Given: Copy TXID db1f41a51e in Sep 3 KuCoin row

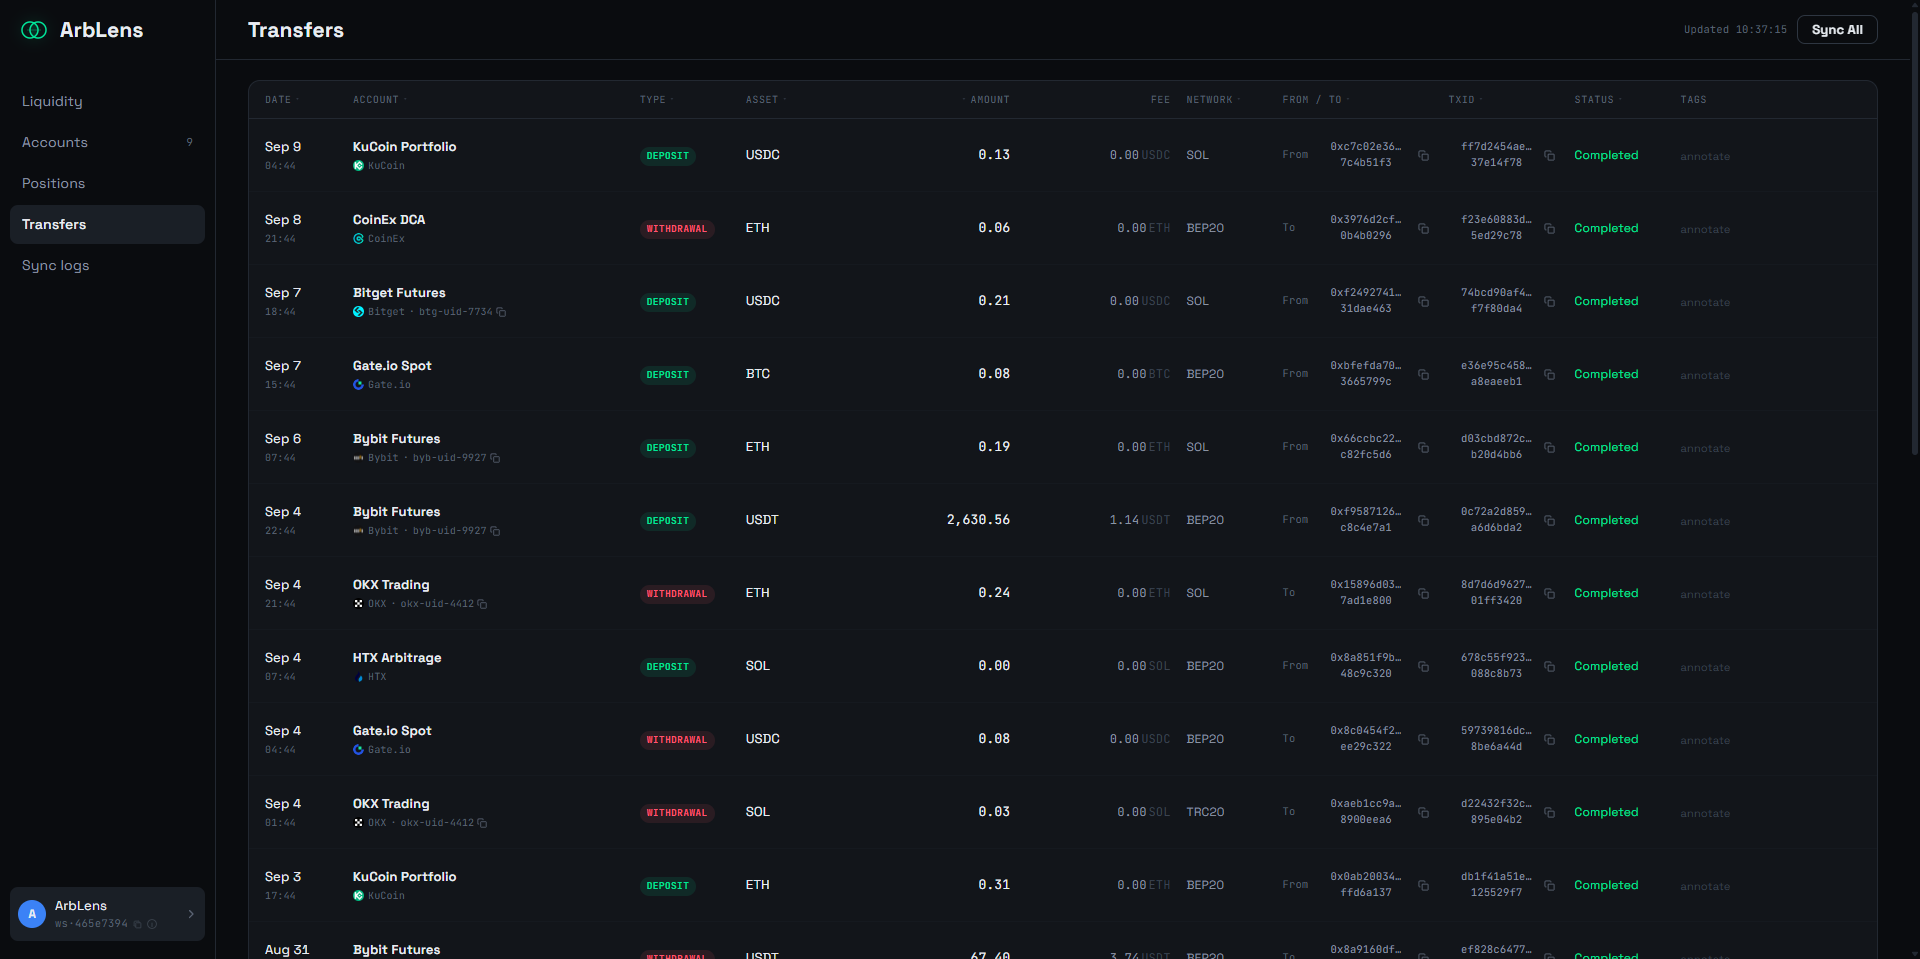Looking at the screenshot, I should tap(1549, 886).
